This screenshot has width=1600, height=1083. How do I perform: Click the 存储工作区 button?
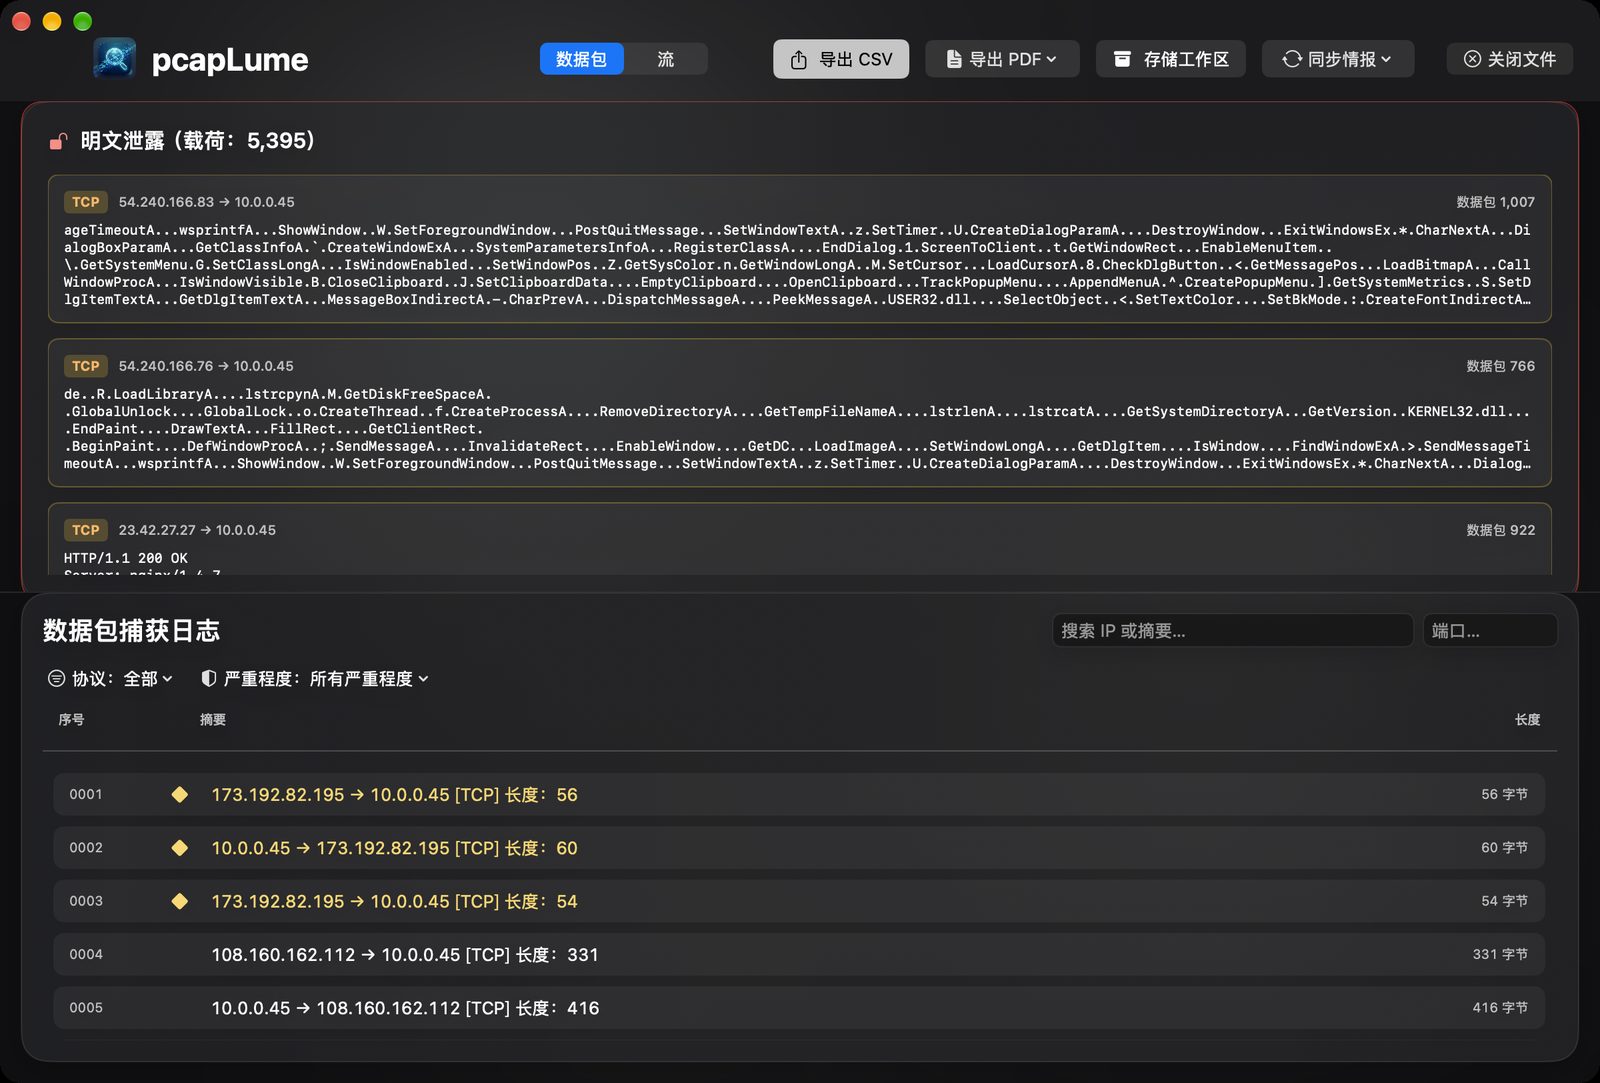pos(1171,59)
